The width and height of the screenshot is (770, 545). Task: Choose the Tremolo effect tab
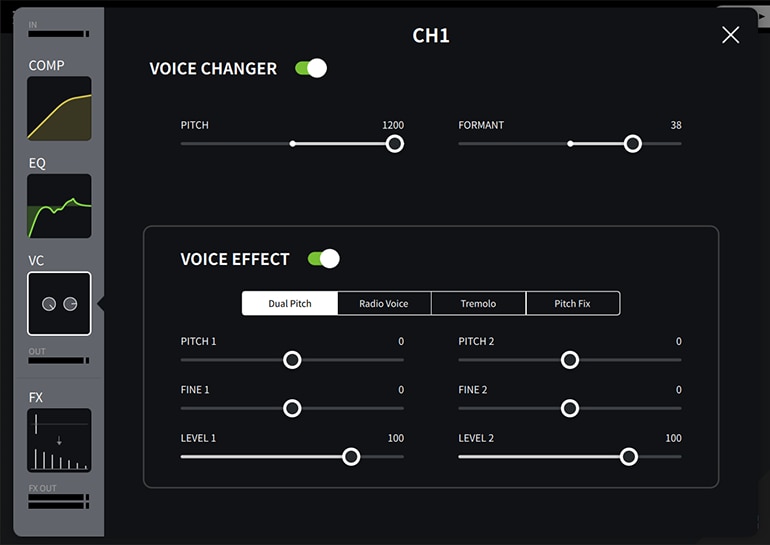point(478,303)
